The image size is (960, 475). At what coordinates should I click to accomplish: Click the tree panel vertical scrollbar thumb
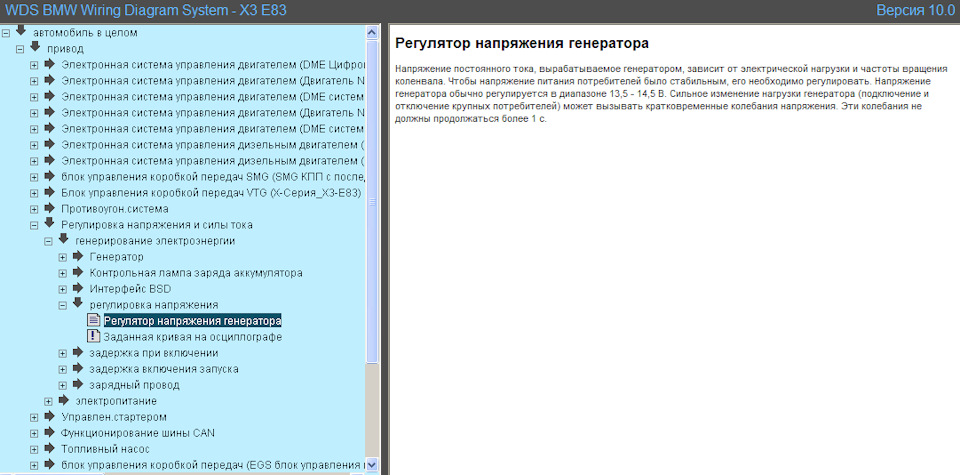coord(372,201)
